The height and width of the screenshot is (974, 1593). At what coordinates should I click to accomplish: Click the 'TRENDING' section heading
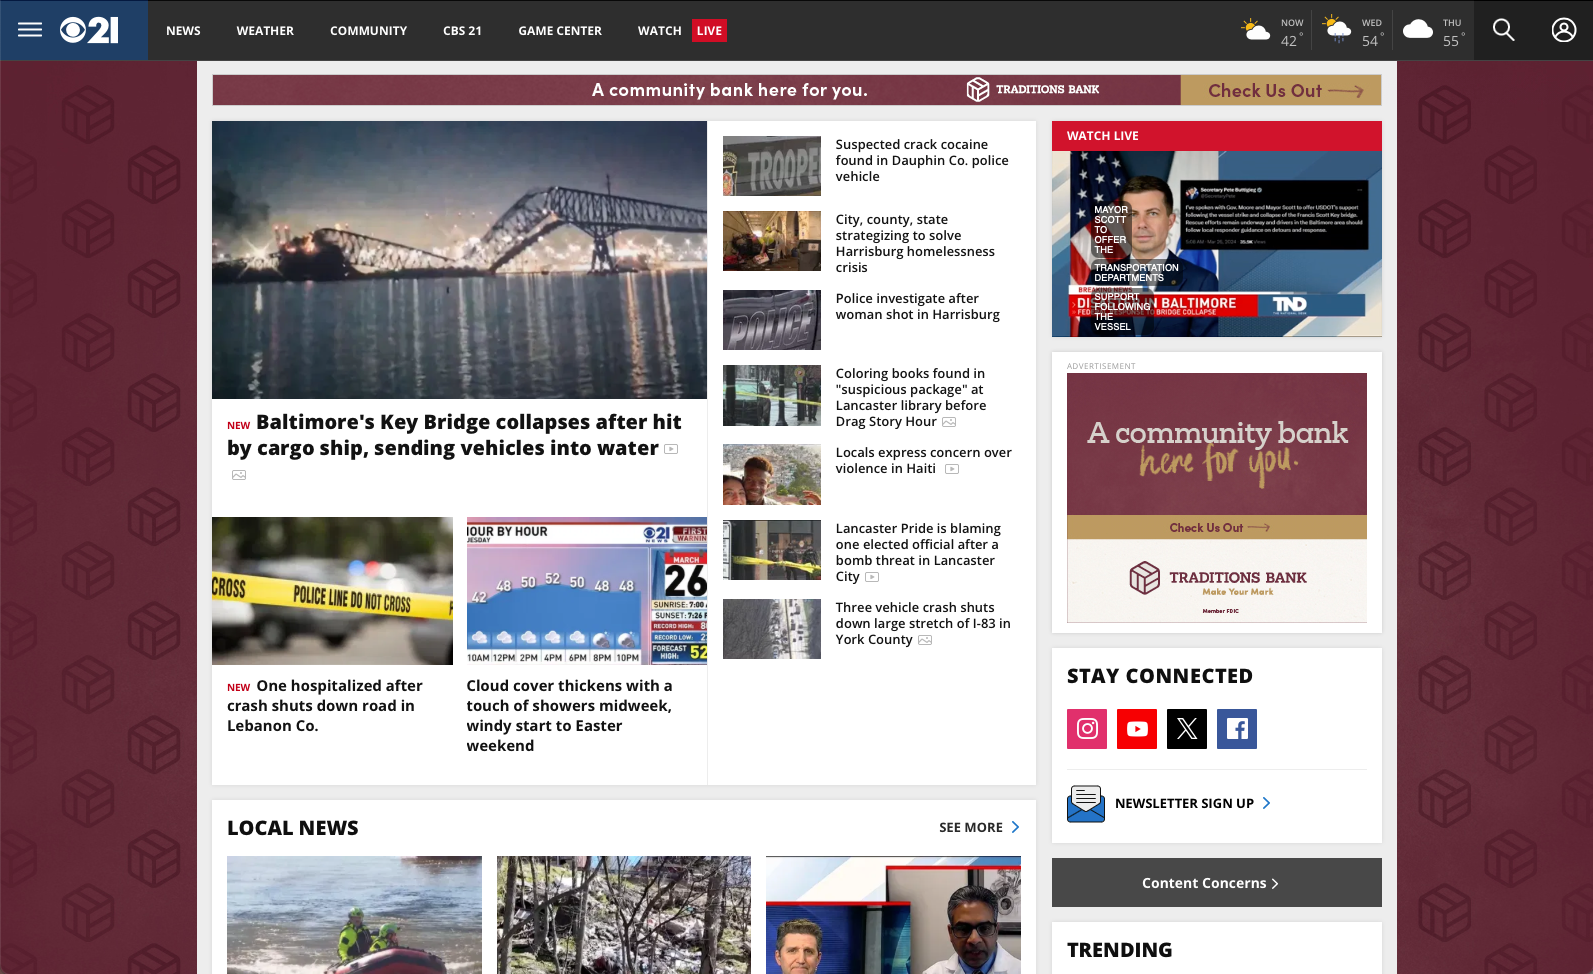pos(1120,950)
